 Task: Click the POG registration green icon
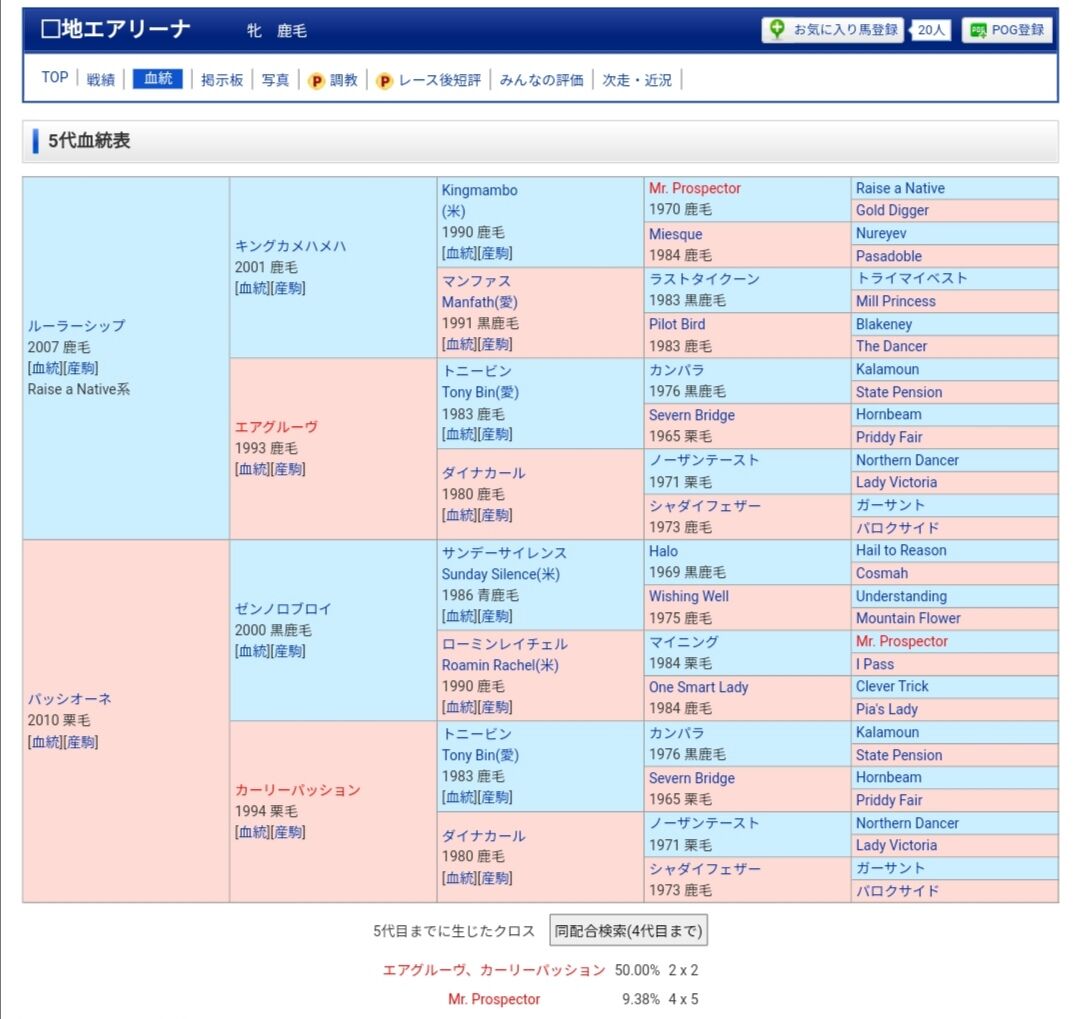[x=977, y=30]
